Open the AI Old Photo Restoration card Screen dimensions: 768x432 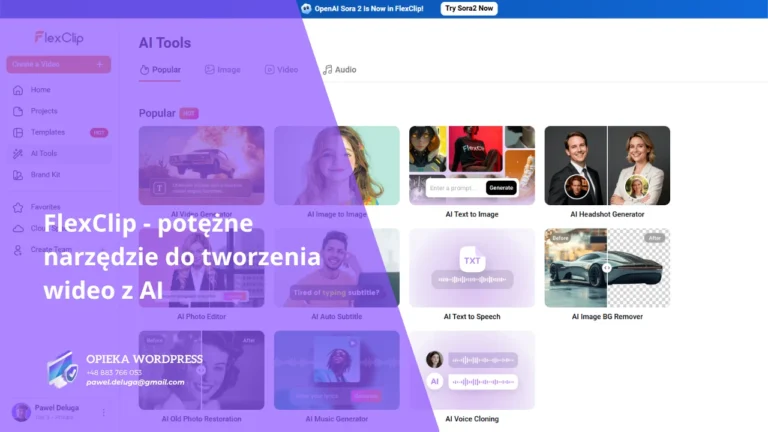201,370
